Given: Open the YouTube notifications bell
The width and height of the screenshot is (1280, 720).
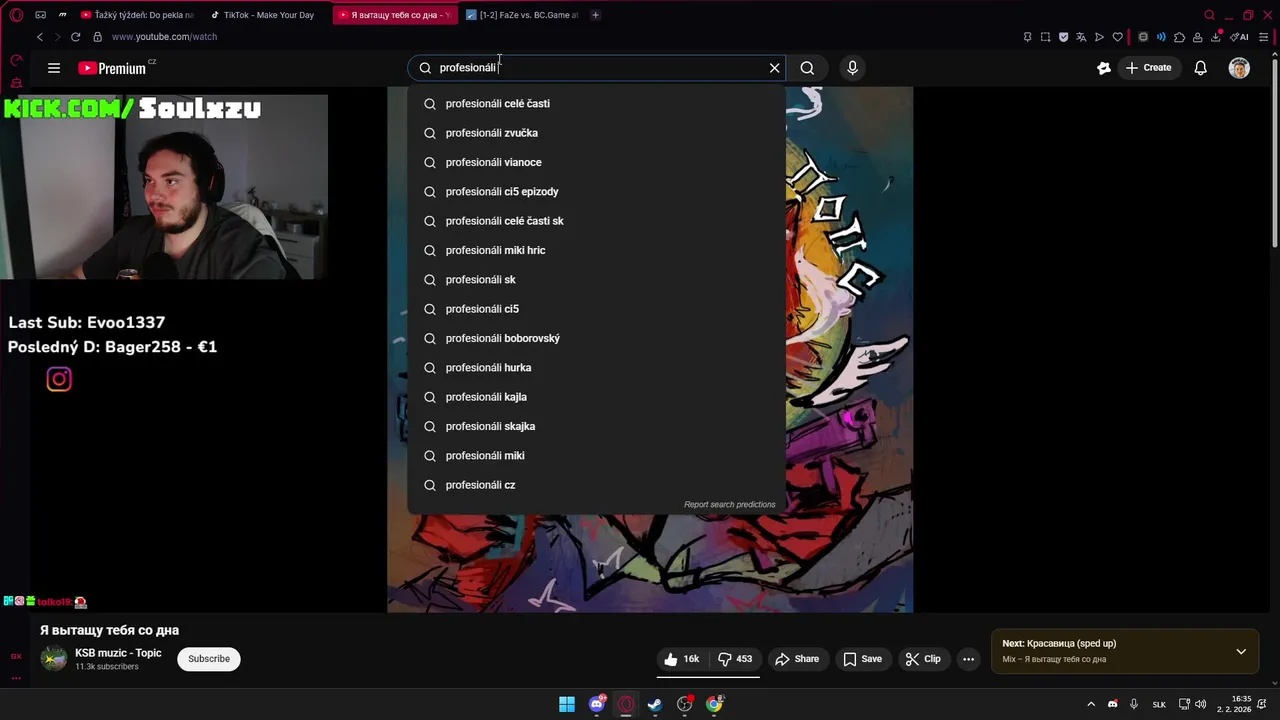Looking at the screenshot, I should (1200, 68).
